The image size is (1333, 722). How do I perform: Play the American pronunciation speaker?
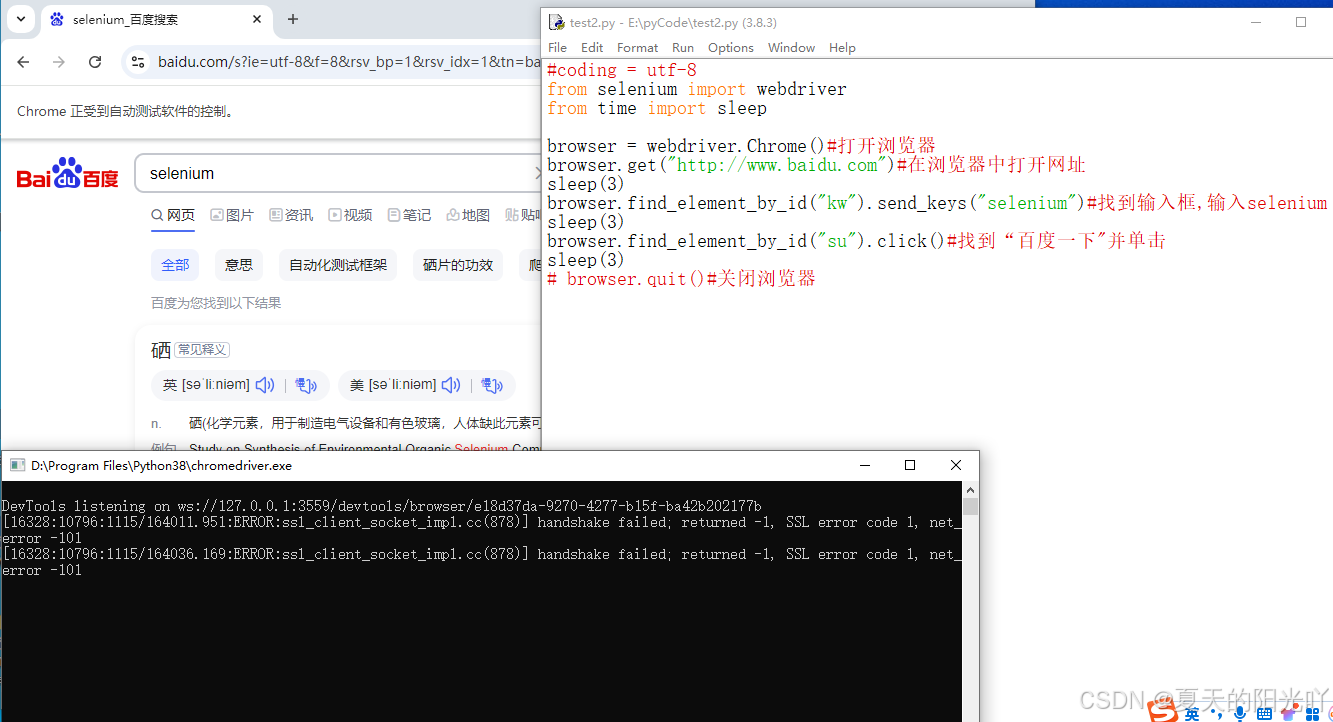click(451, 385)
